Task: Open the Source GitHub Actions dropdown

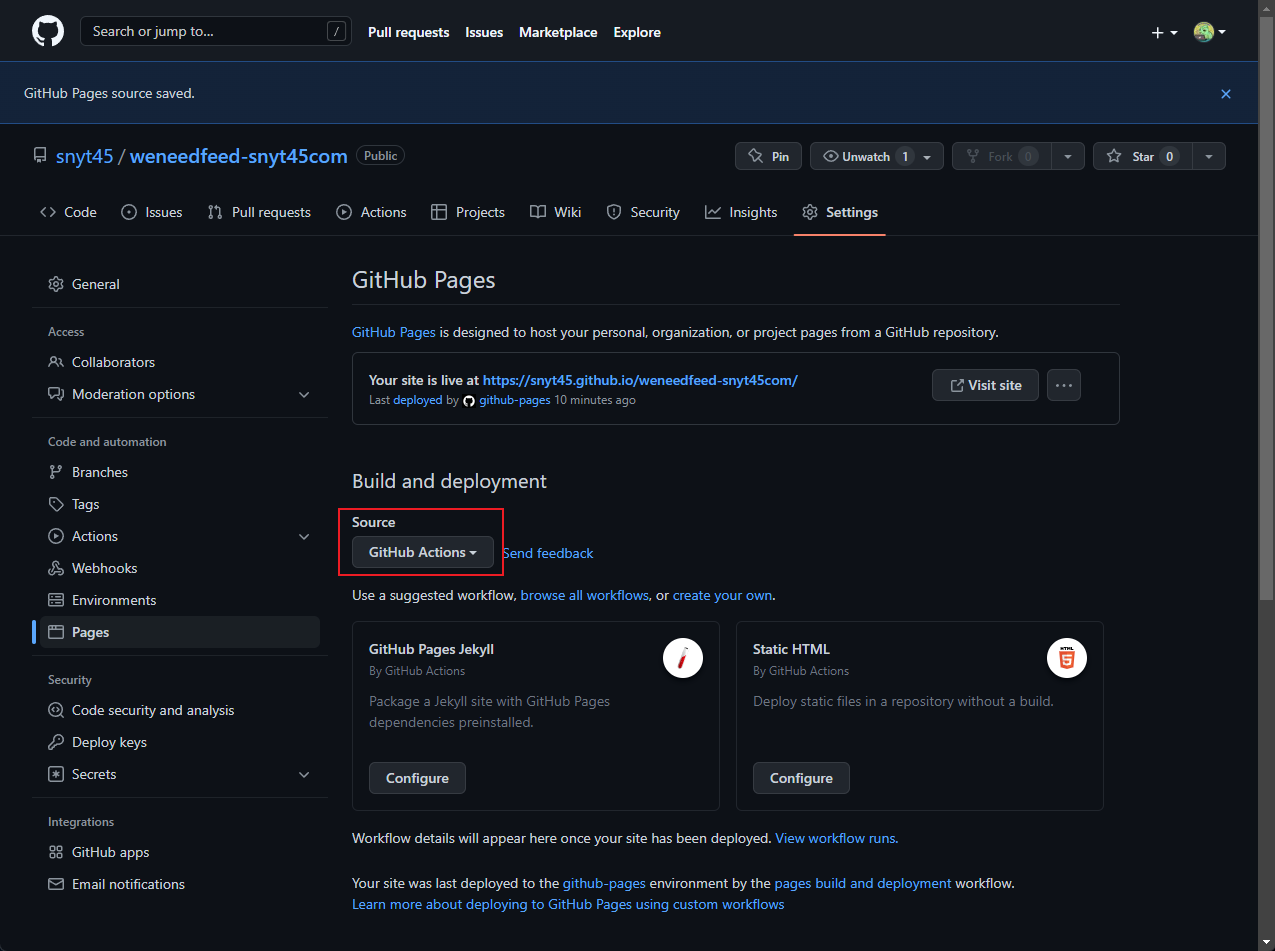Action: (x=423, y=552)
